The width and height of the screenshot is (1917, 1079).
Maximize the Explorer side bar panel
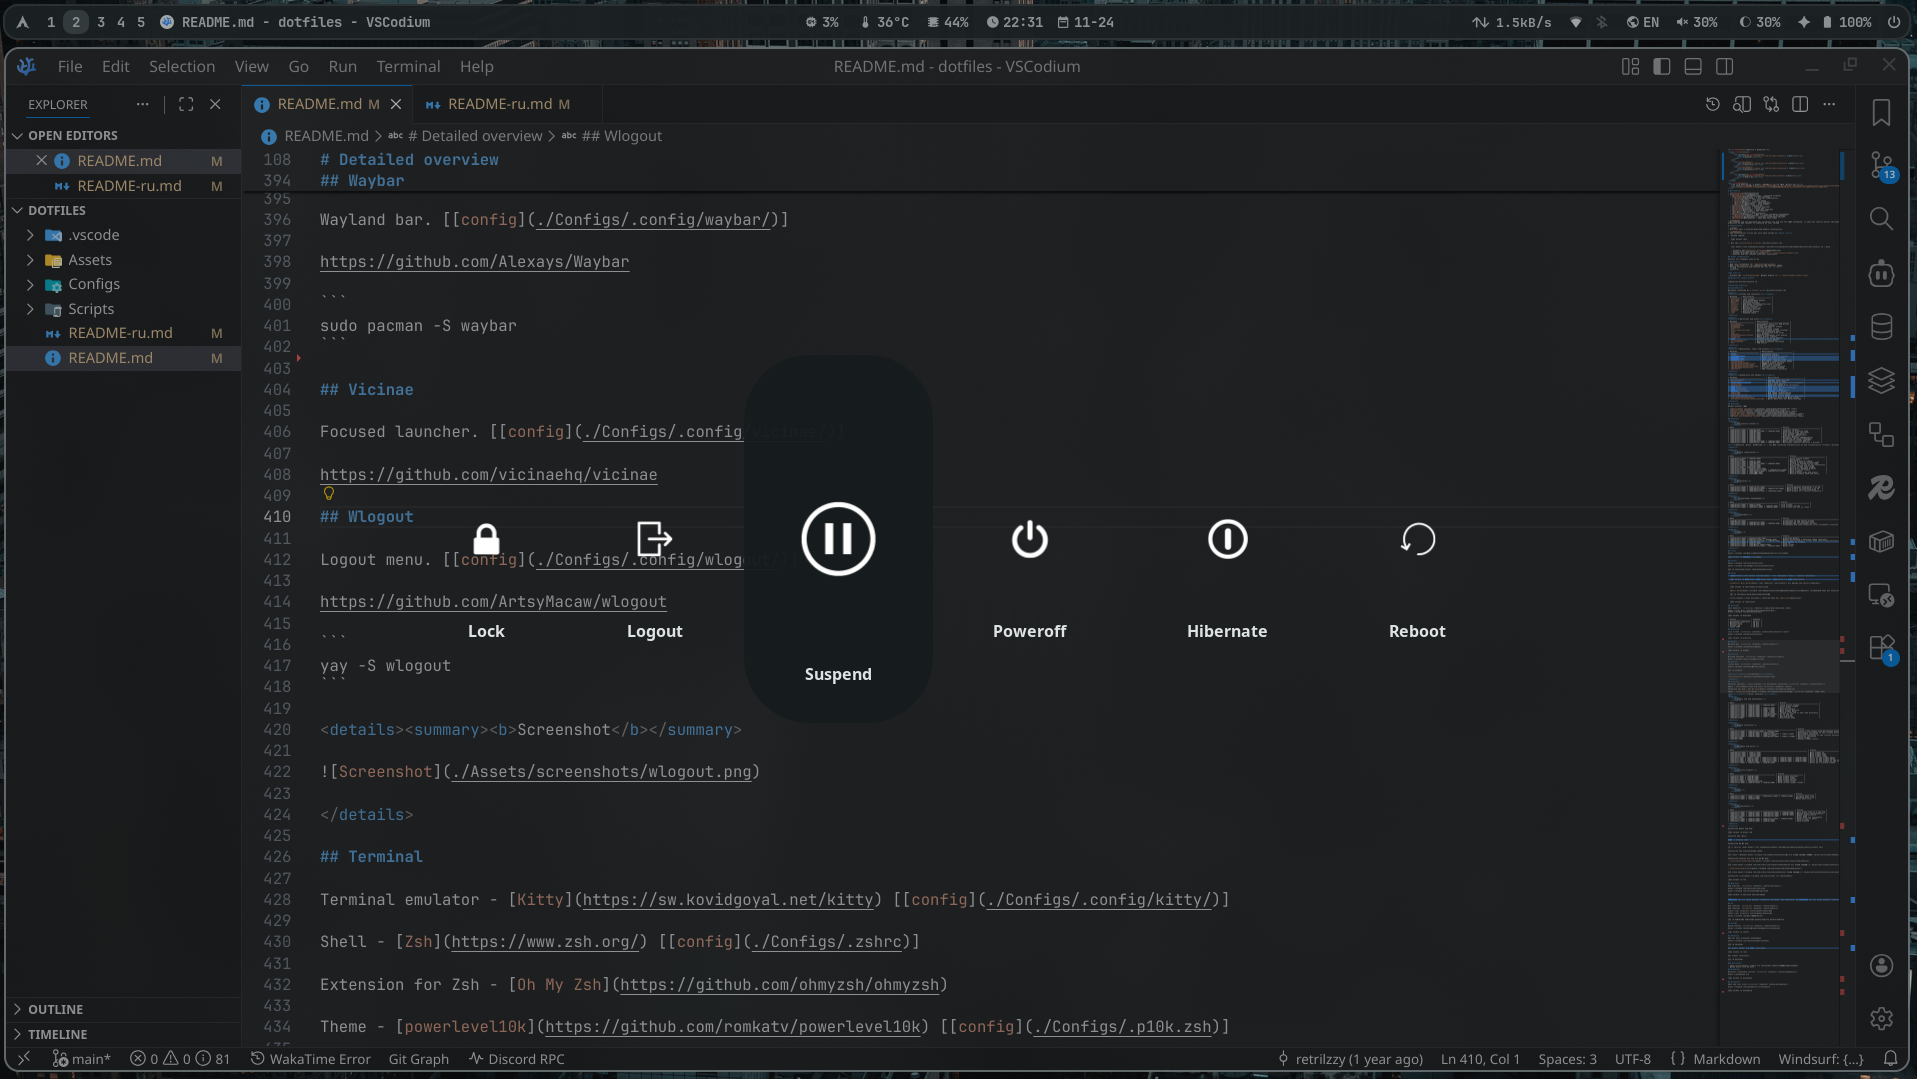tap(186, 104)
